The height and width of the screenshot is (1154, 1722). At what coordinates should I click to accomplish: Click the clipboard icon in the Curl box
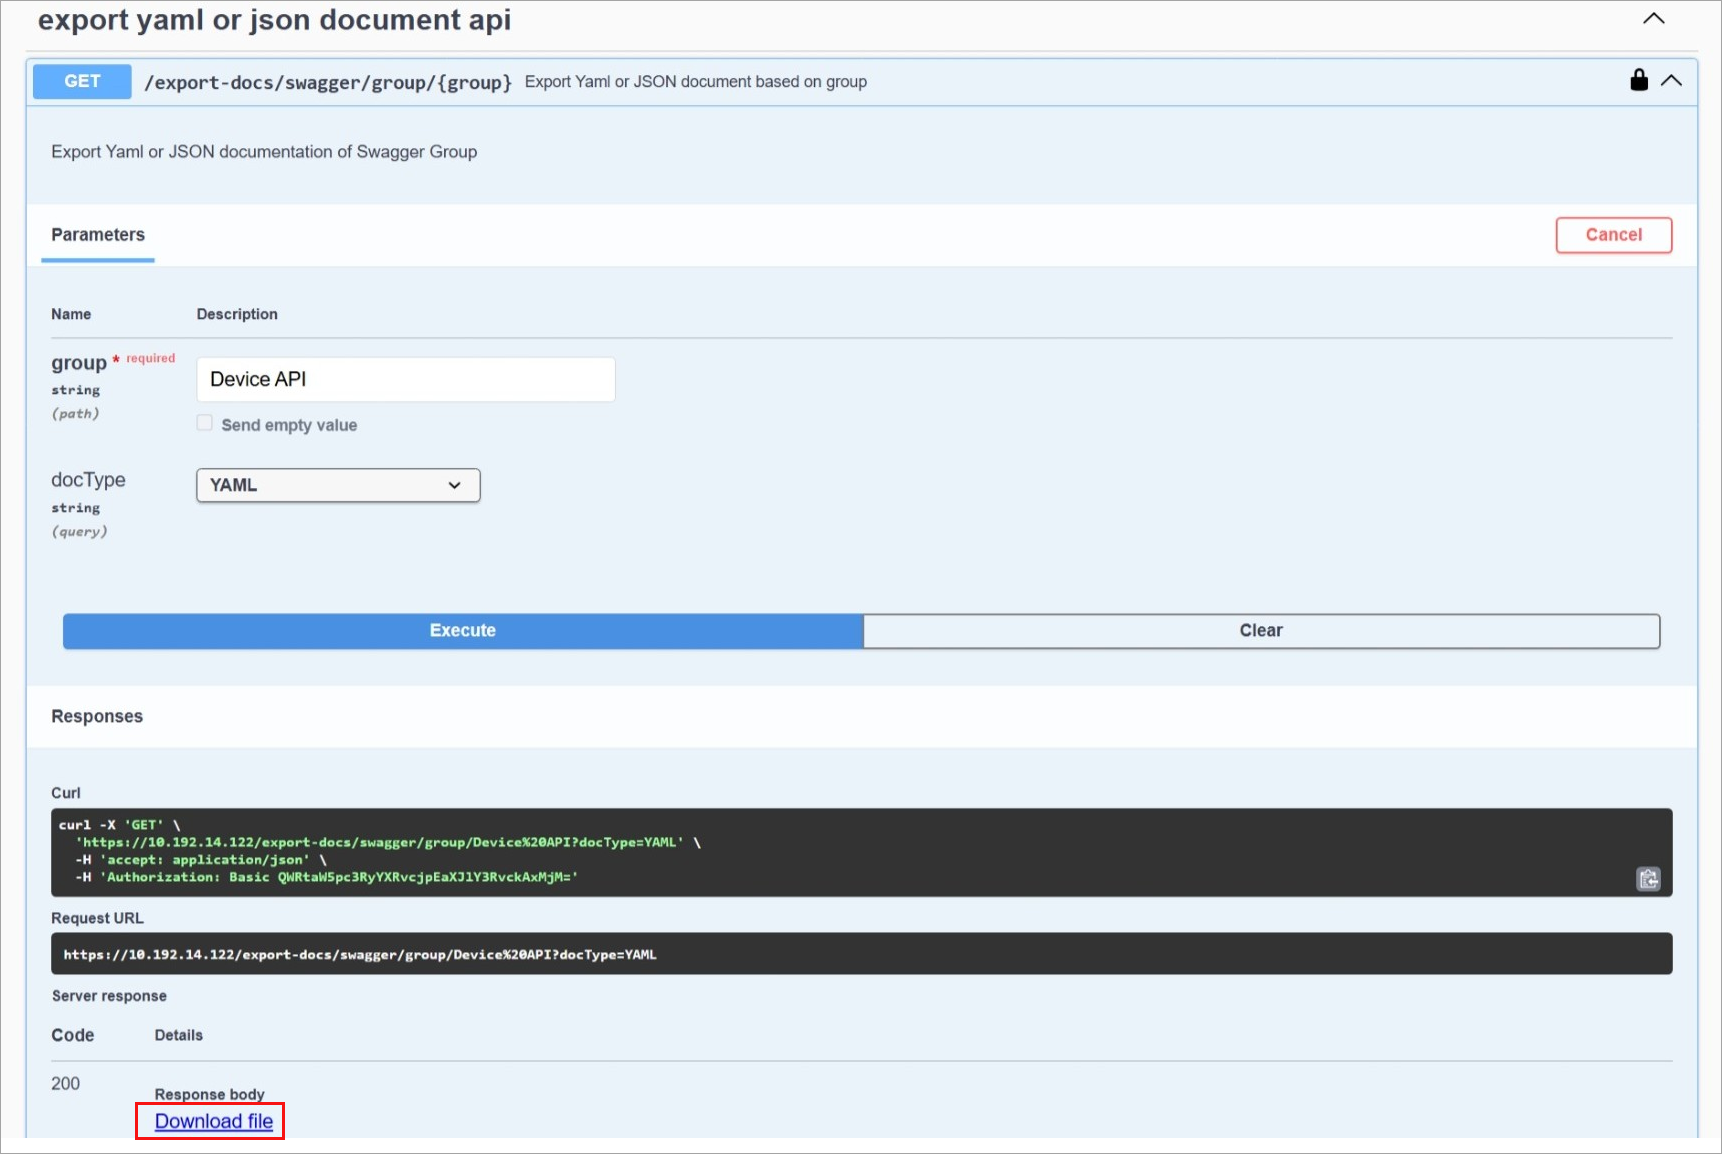[1649, 880]
